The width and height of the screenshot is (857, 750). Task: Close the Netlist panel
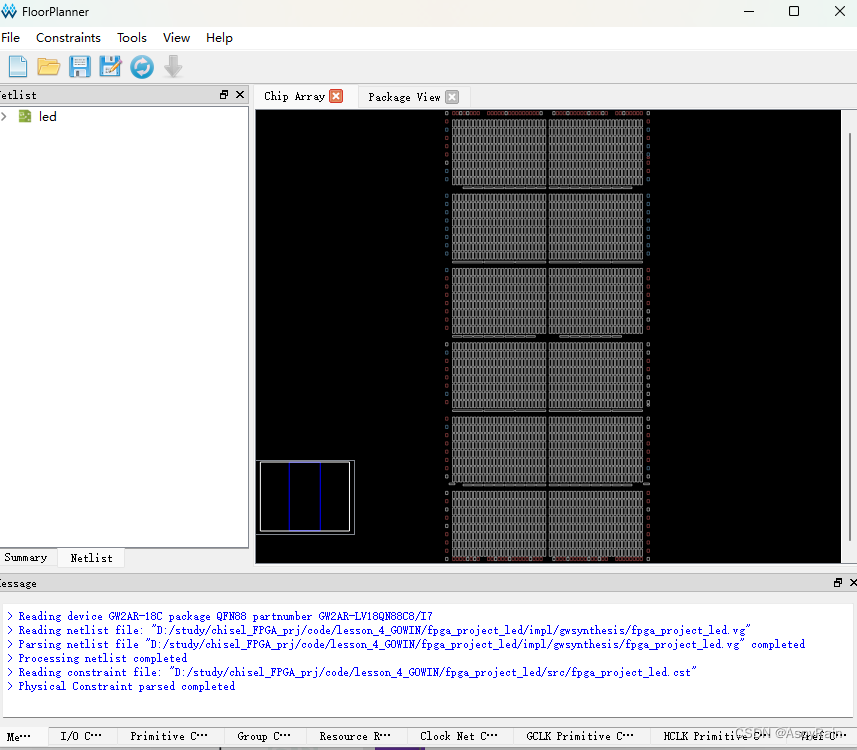coord(240,95)
